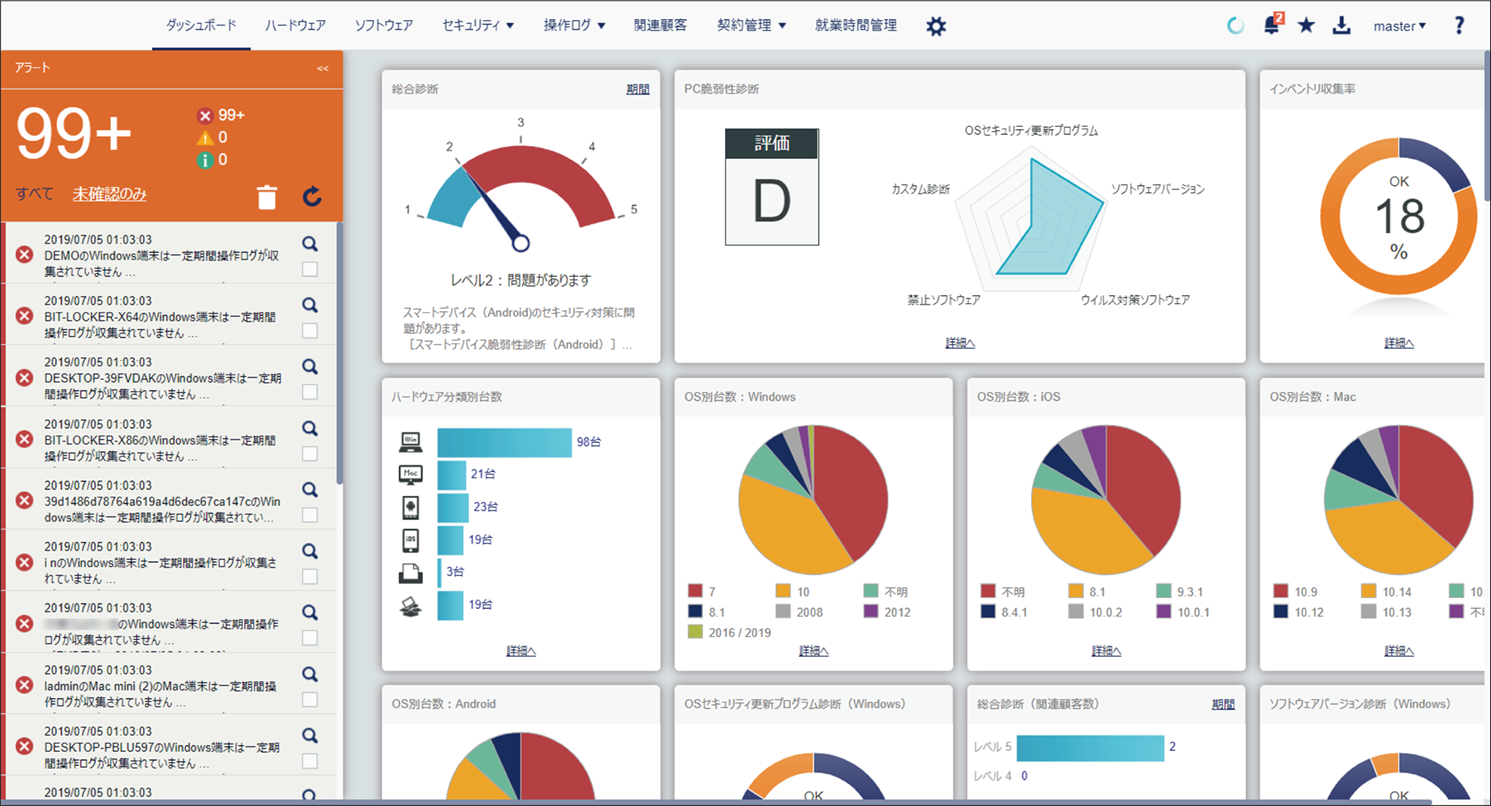Viewport: 1491px width, 806px height.
Task: Open the ソフトウェア tab
Action: click(x=384, y=26)
